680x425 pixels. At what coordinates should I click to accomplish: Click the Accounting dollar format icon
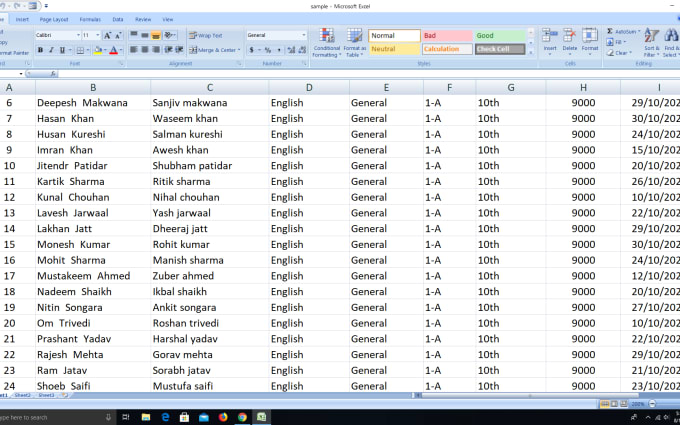pos(252,50)
